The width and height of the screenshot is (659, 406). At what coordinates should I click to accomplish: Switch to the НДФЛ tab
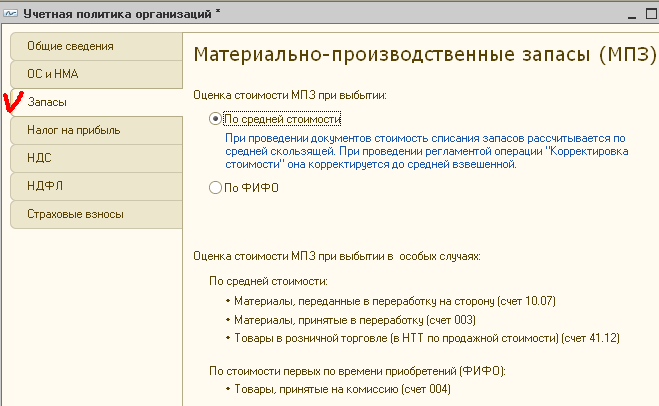97,186
